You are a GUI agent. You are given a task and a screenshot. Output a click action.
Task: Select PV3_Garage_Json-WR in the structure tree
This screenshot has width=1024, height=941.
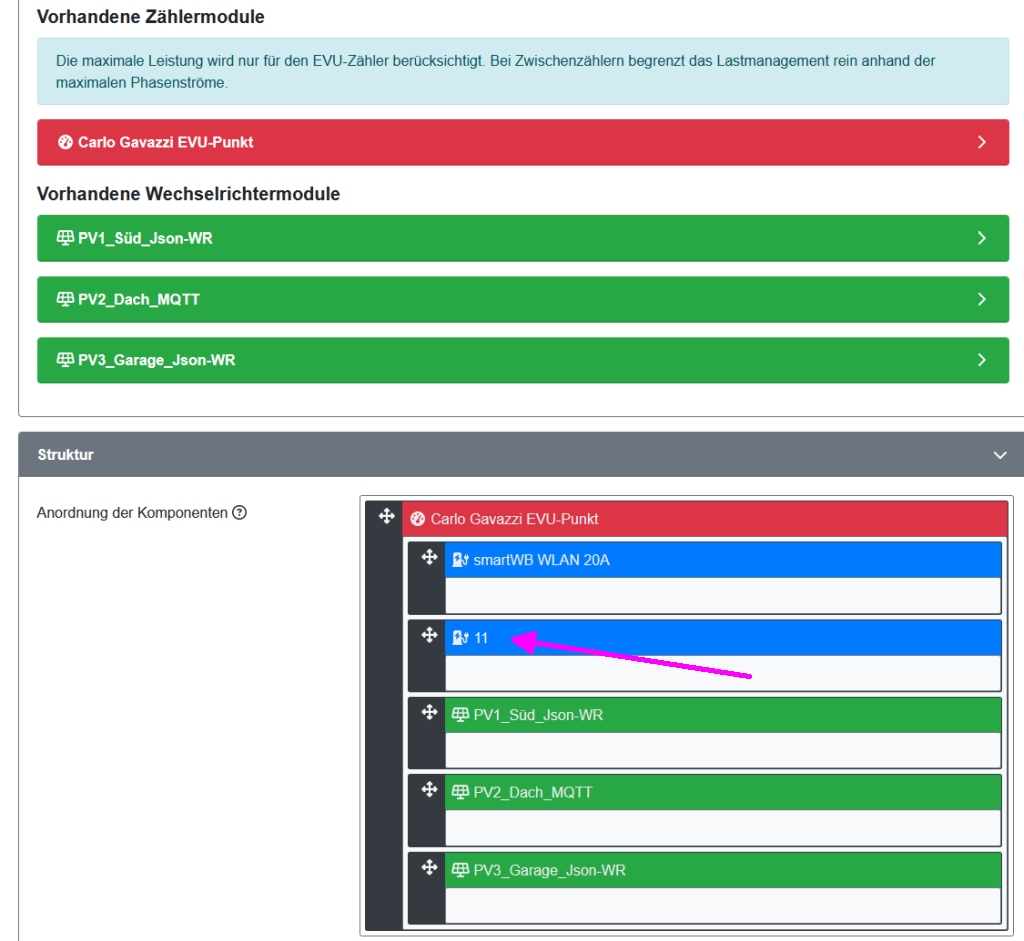click(723, 870)
